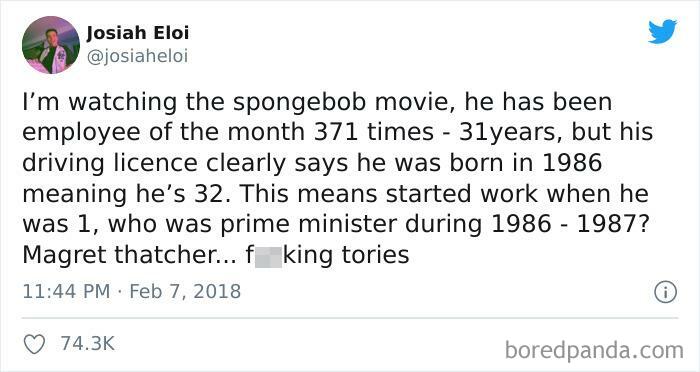Click the 74.3K likes count

tap(88, 343)
